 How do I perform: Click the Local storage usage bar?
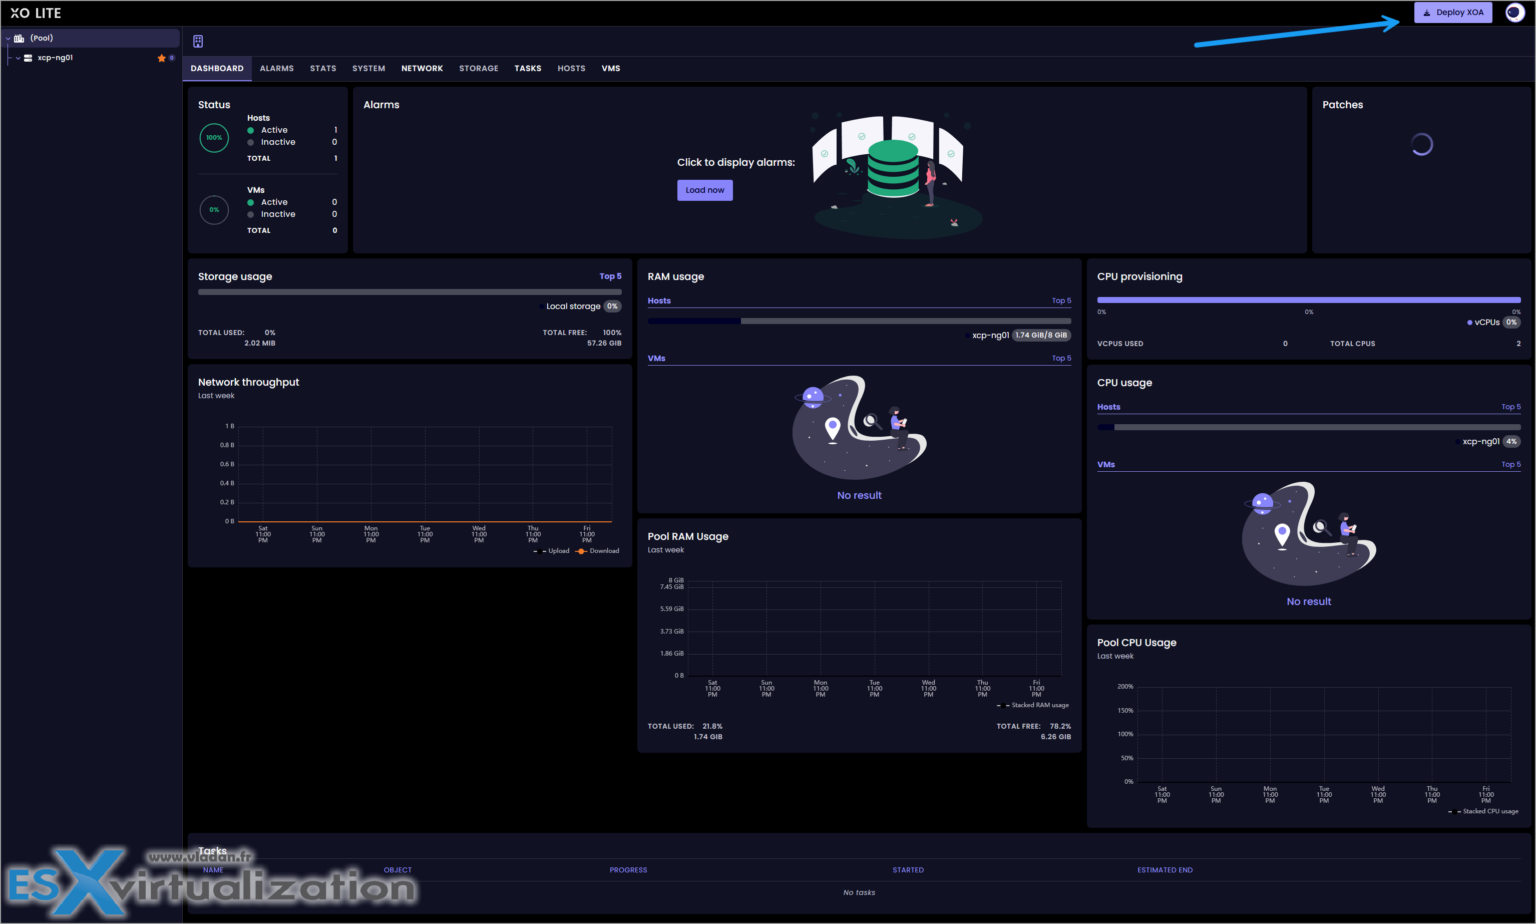[x=409, y=292]
